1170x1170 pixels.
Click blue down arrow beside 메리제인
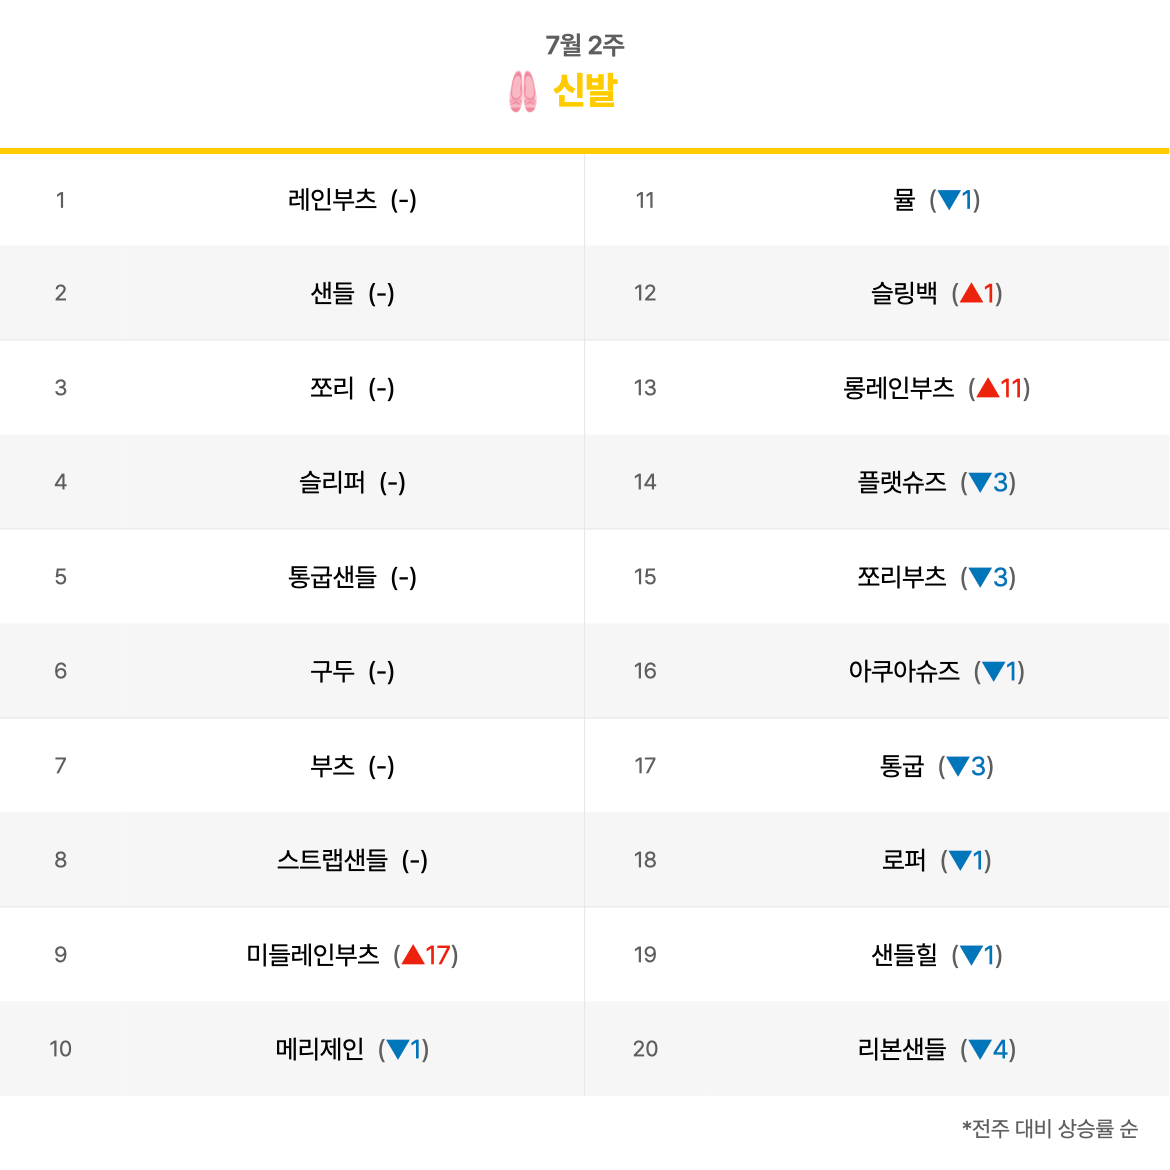click(398, 1049)
